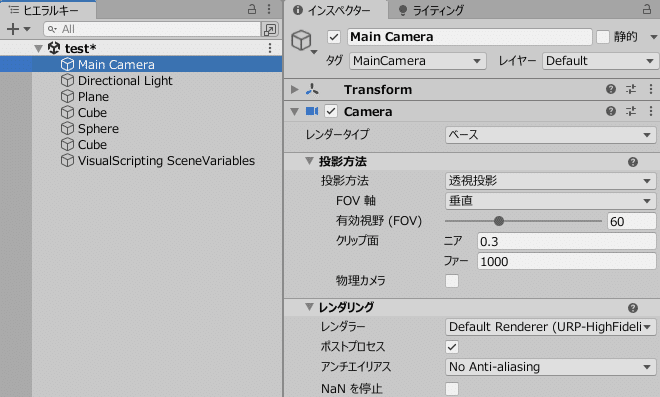Toggle the Main Camera active checkbox

click(334, 37)
